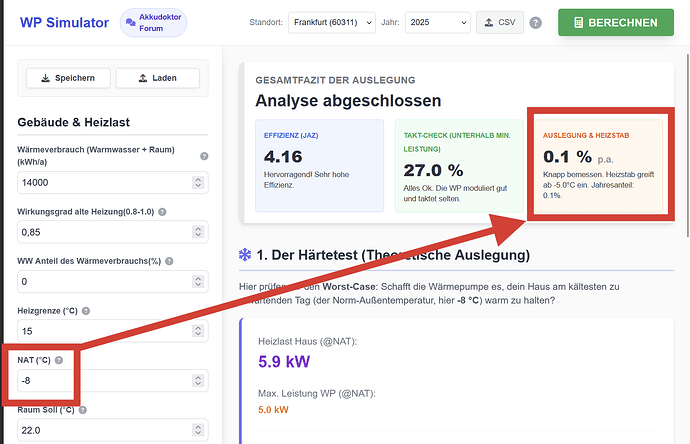This screenshot has width=690, height=444.
Task: Click the stepper arrows of the Wärmeverbrauch field
Action: coord(198,183)
